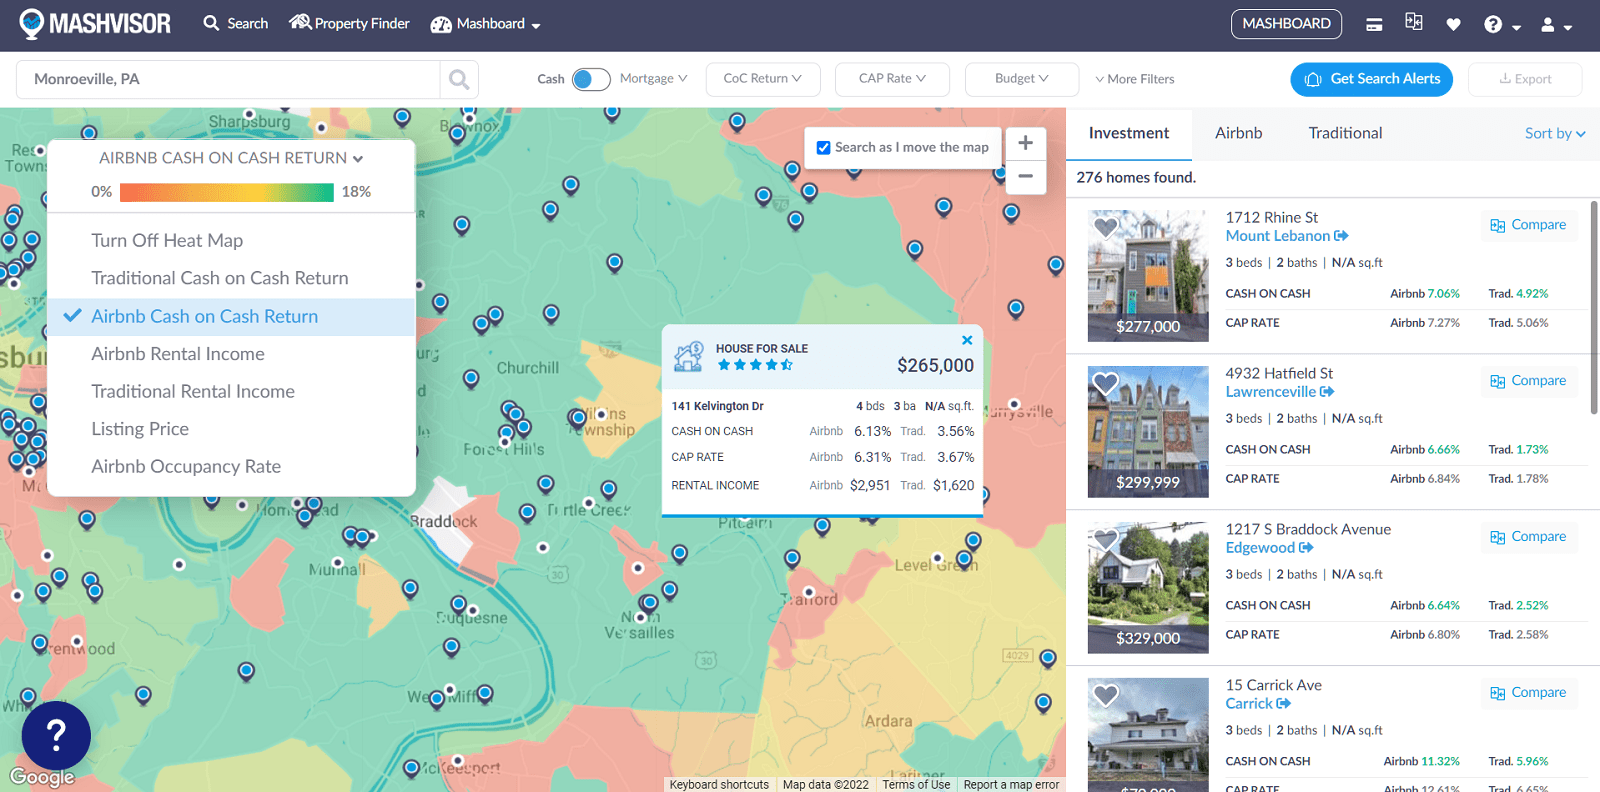Zoom in on the map
This screenshot has height=792, width=1600.
point(1025,143)
